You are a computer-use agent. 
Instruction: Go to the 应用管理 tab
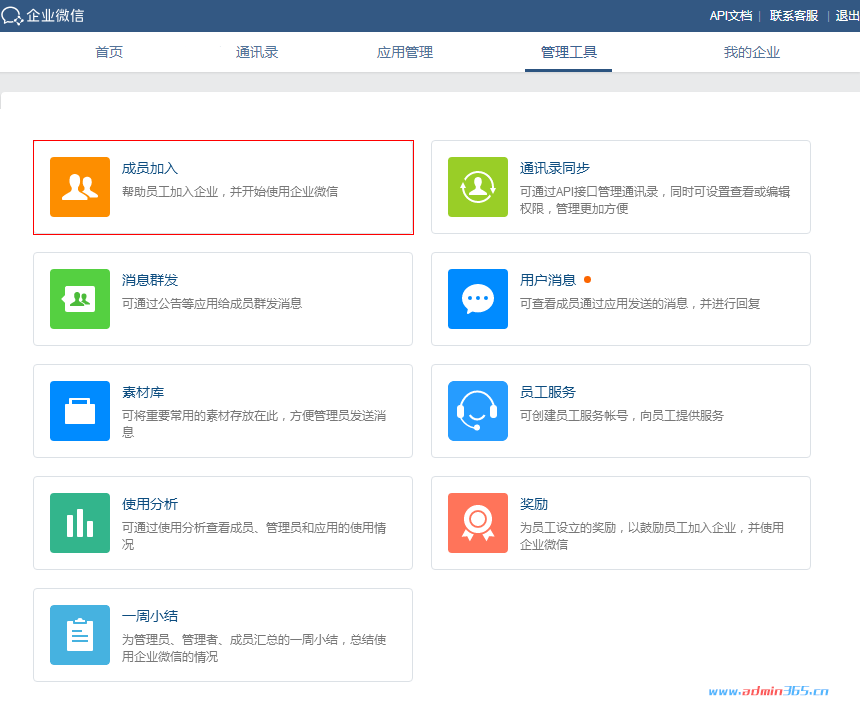[x=405, y=52]
